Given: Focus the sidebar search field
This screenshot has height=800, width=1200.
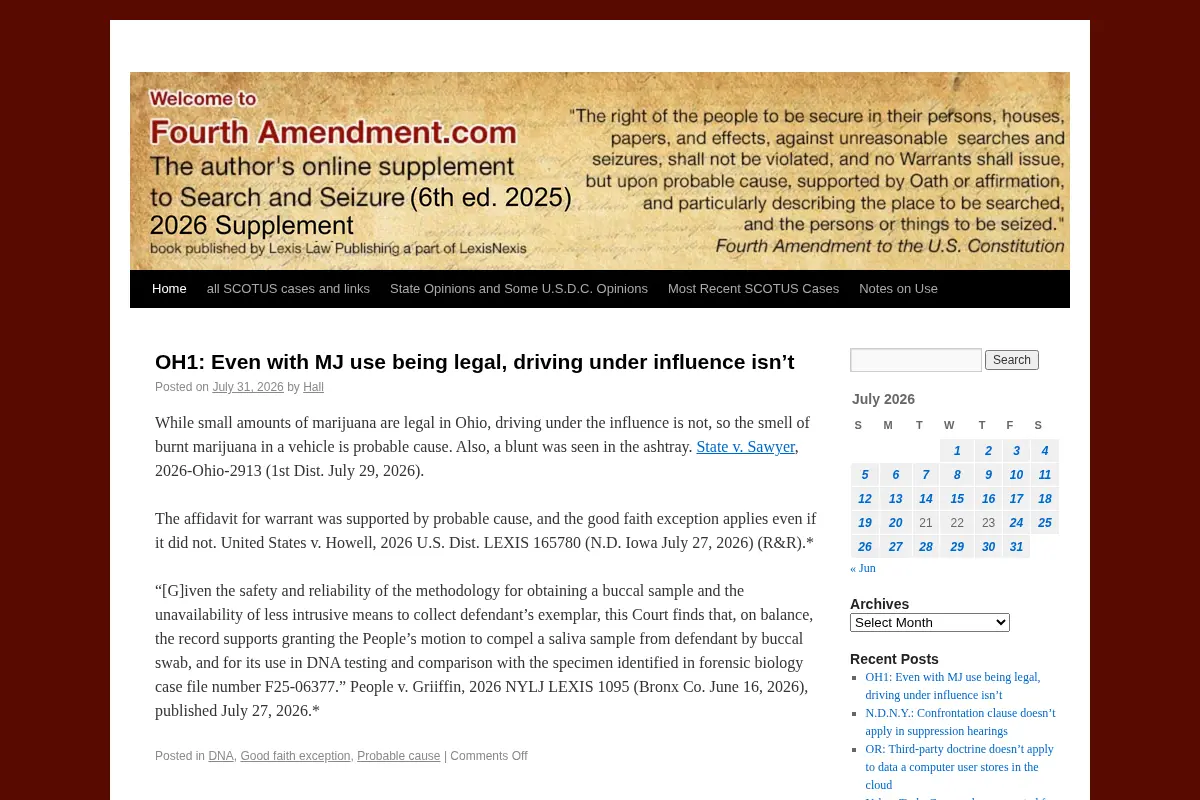Looking at the screenshot, I should point(916,360).
